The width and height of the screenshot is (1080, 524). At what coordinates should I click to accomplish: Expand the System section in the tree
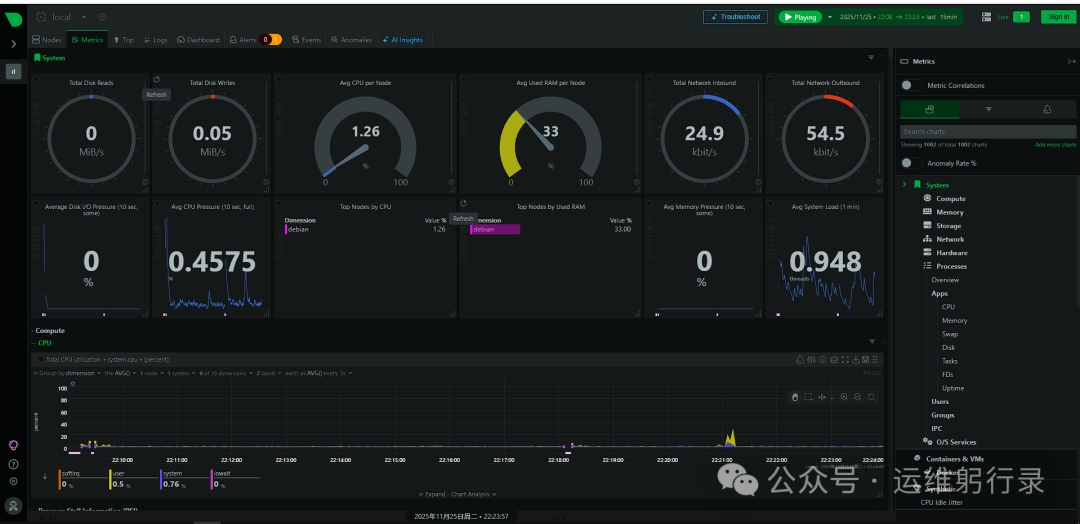coord(905,185)
